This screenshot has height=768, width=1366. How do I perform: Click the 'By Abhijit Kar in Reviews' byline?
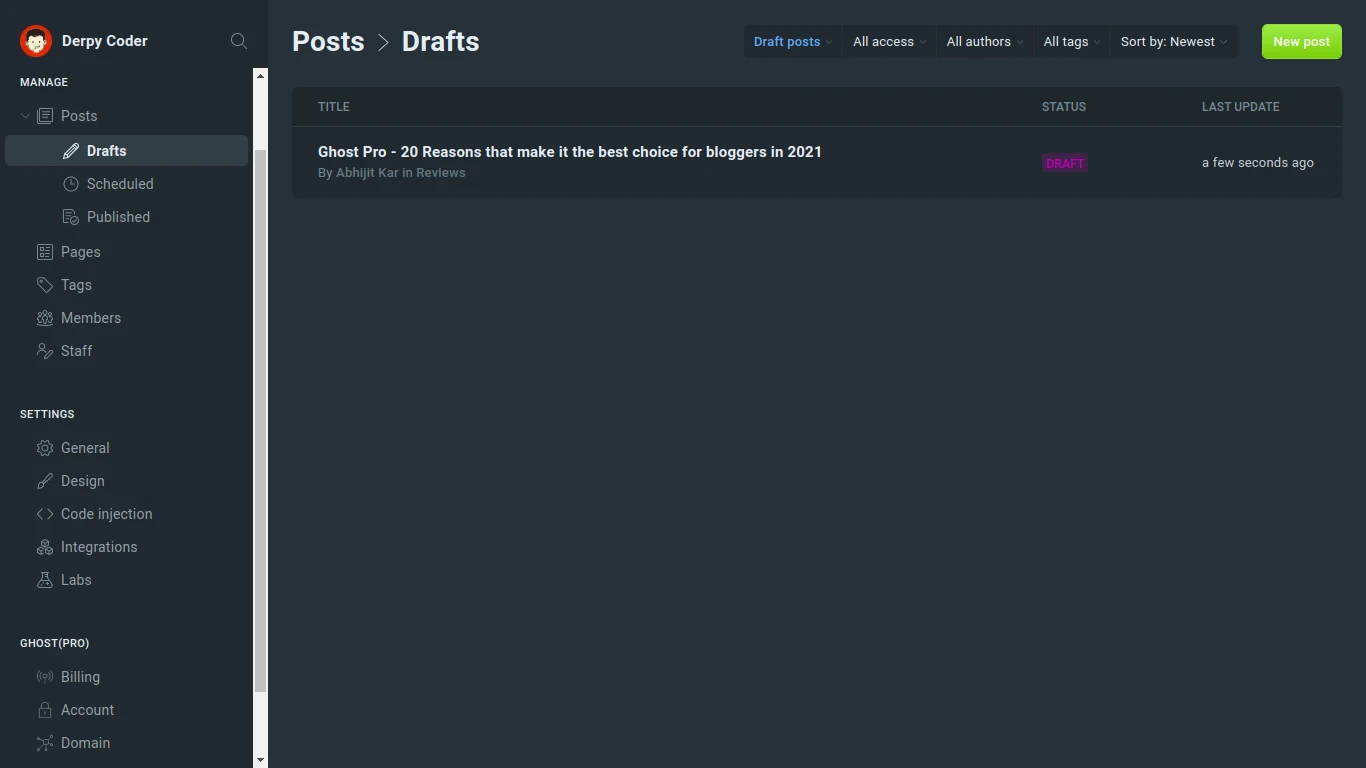(x=392, y=173)
